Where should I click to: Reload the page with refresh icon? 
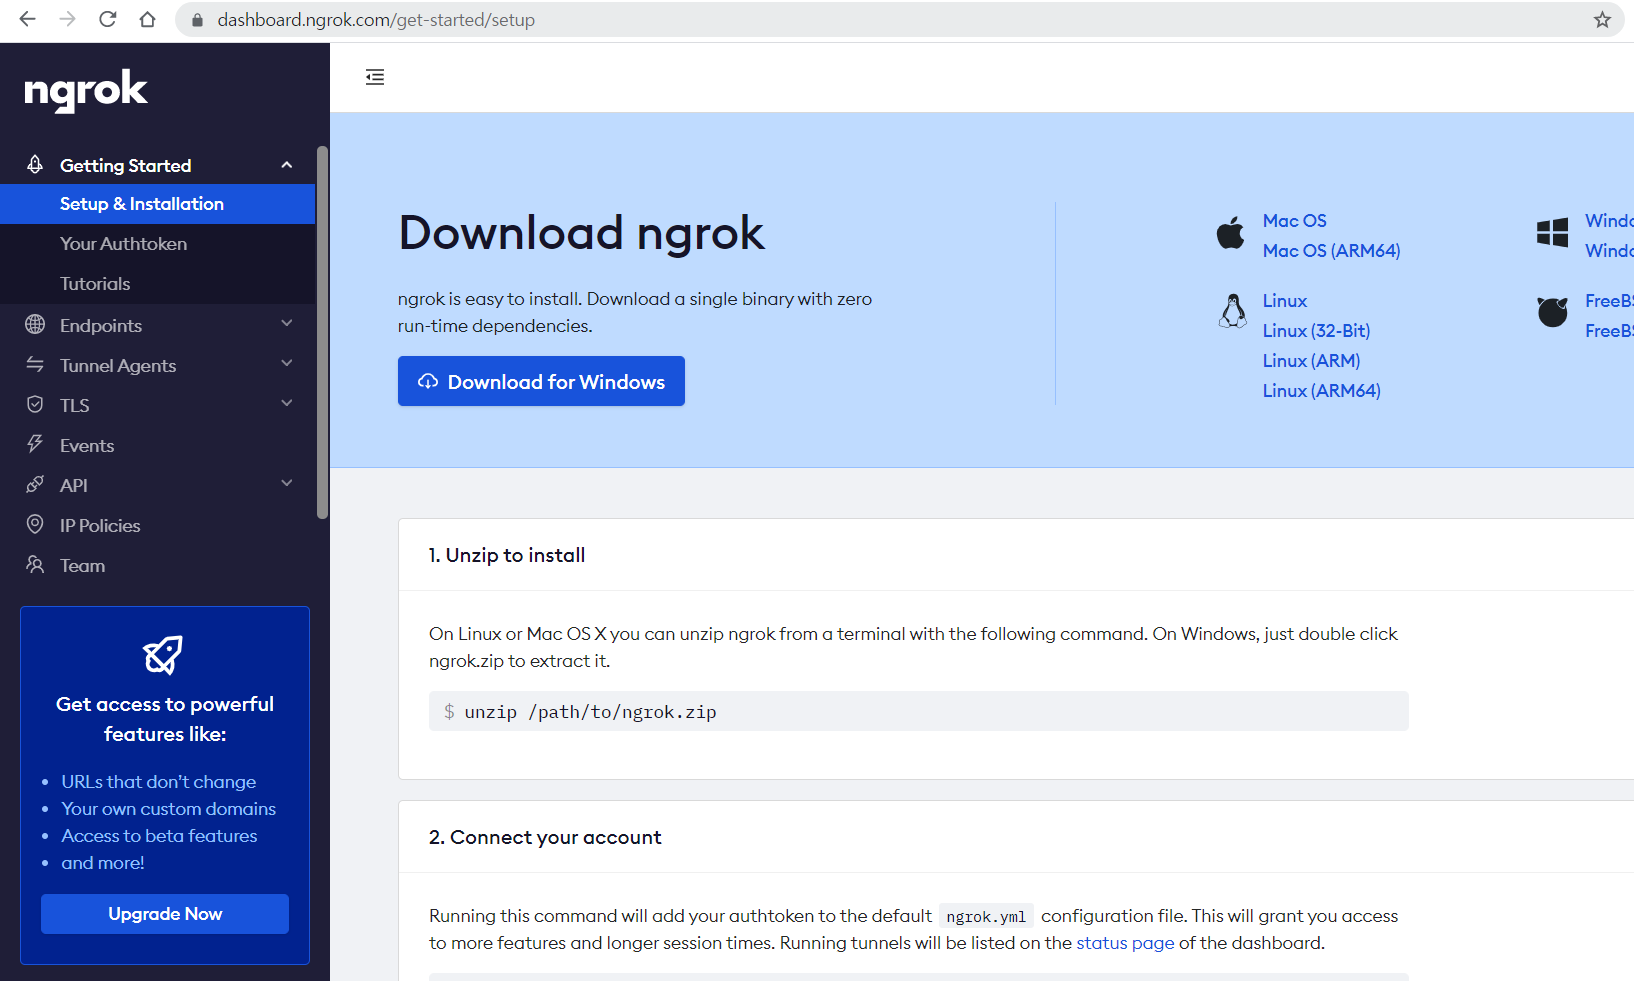108,19
